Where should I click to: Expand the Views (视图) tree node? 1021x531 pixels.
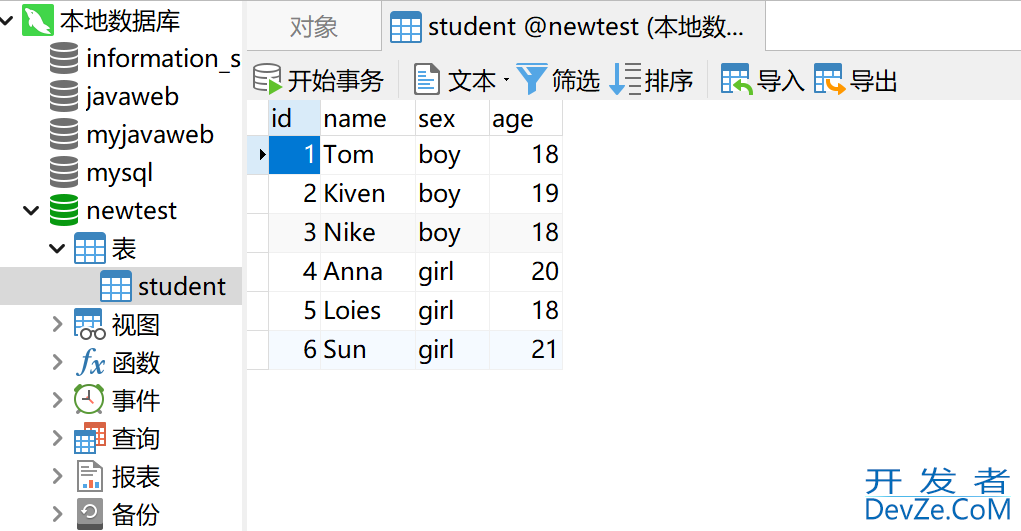pos(57,324)
